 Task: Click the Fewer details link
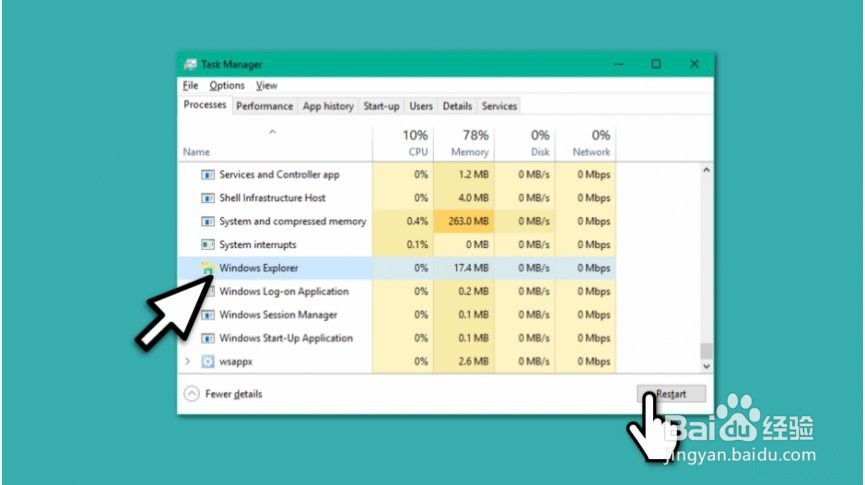pyautogui.click(x=233, y=394)
